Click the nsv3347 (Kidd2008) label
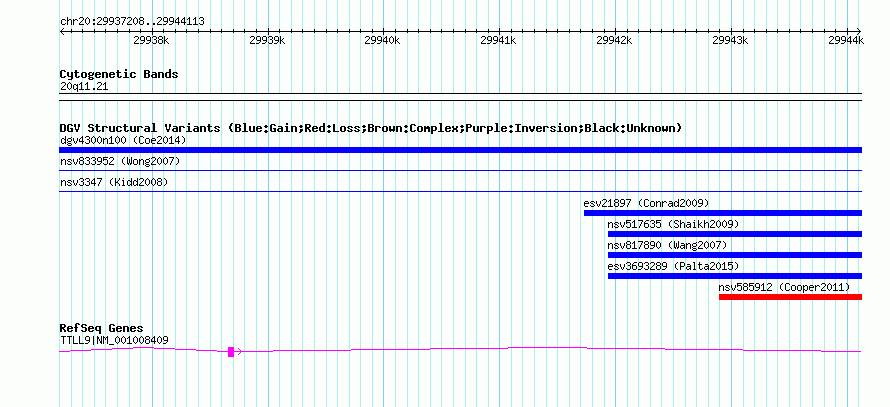The width and height of the screenshot is (890, 407). pyautogui.click(x=114, y=182)
